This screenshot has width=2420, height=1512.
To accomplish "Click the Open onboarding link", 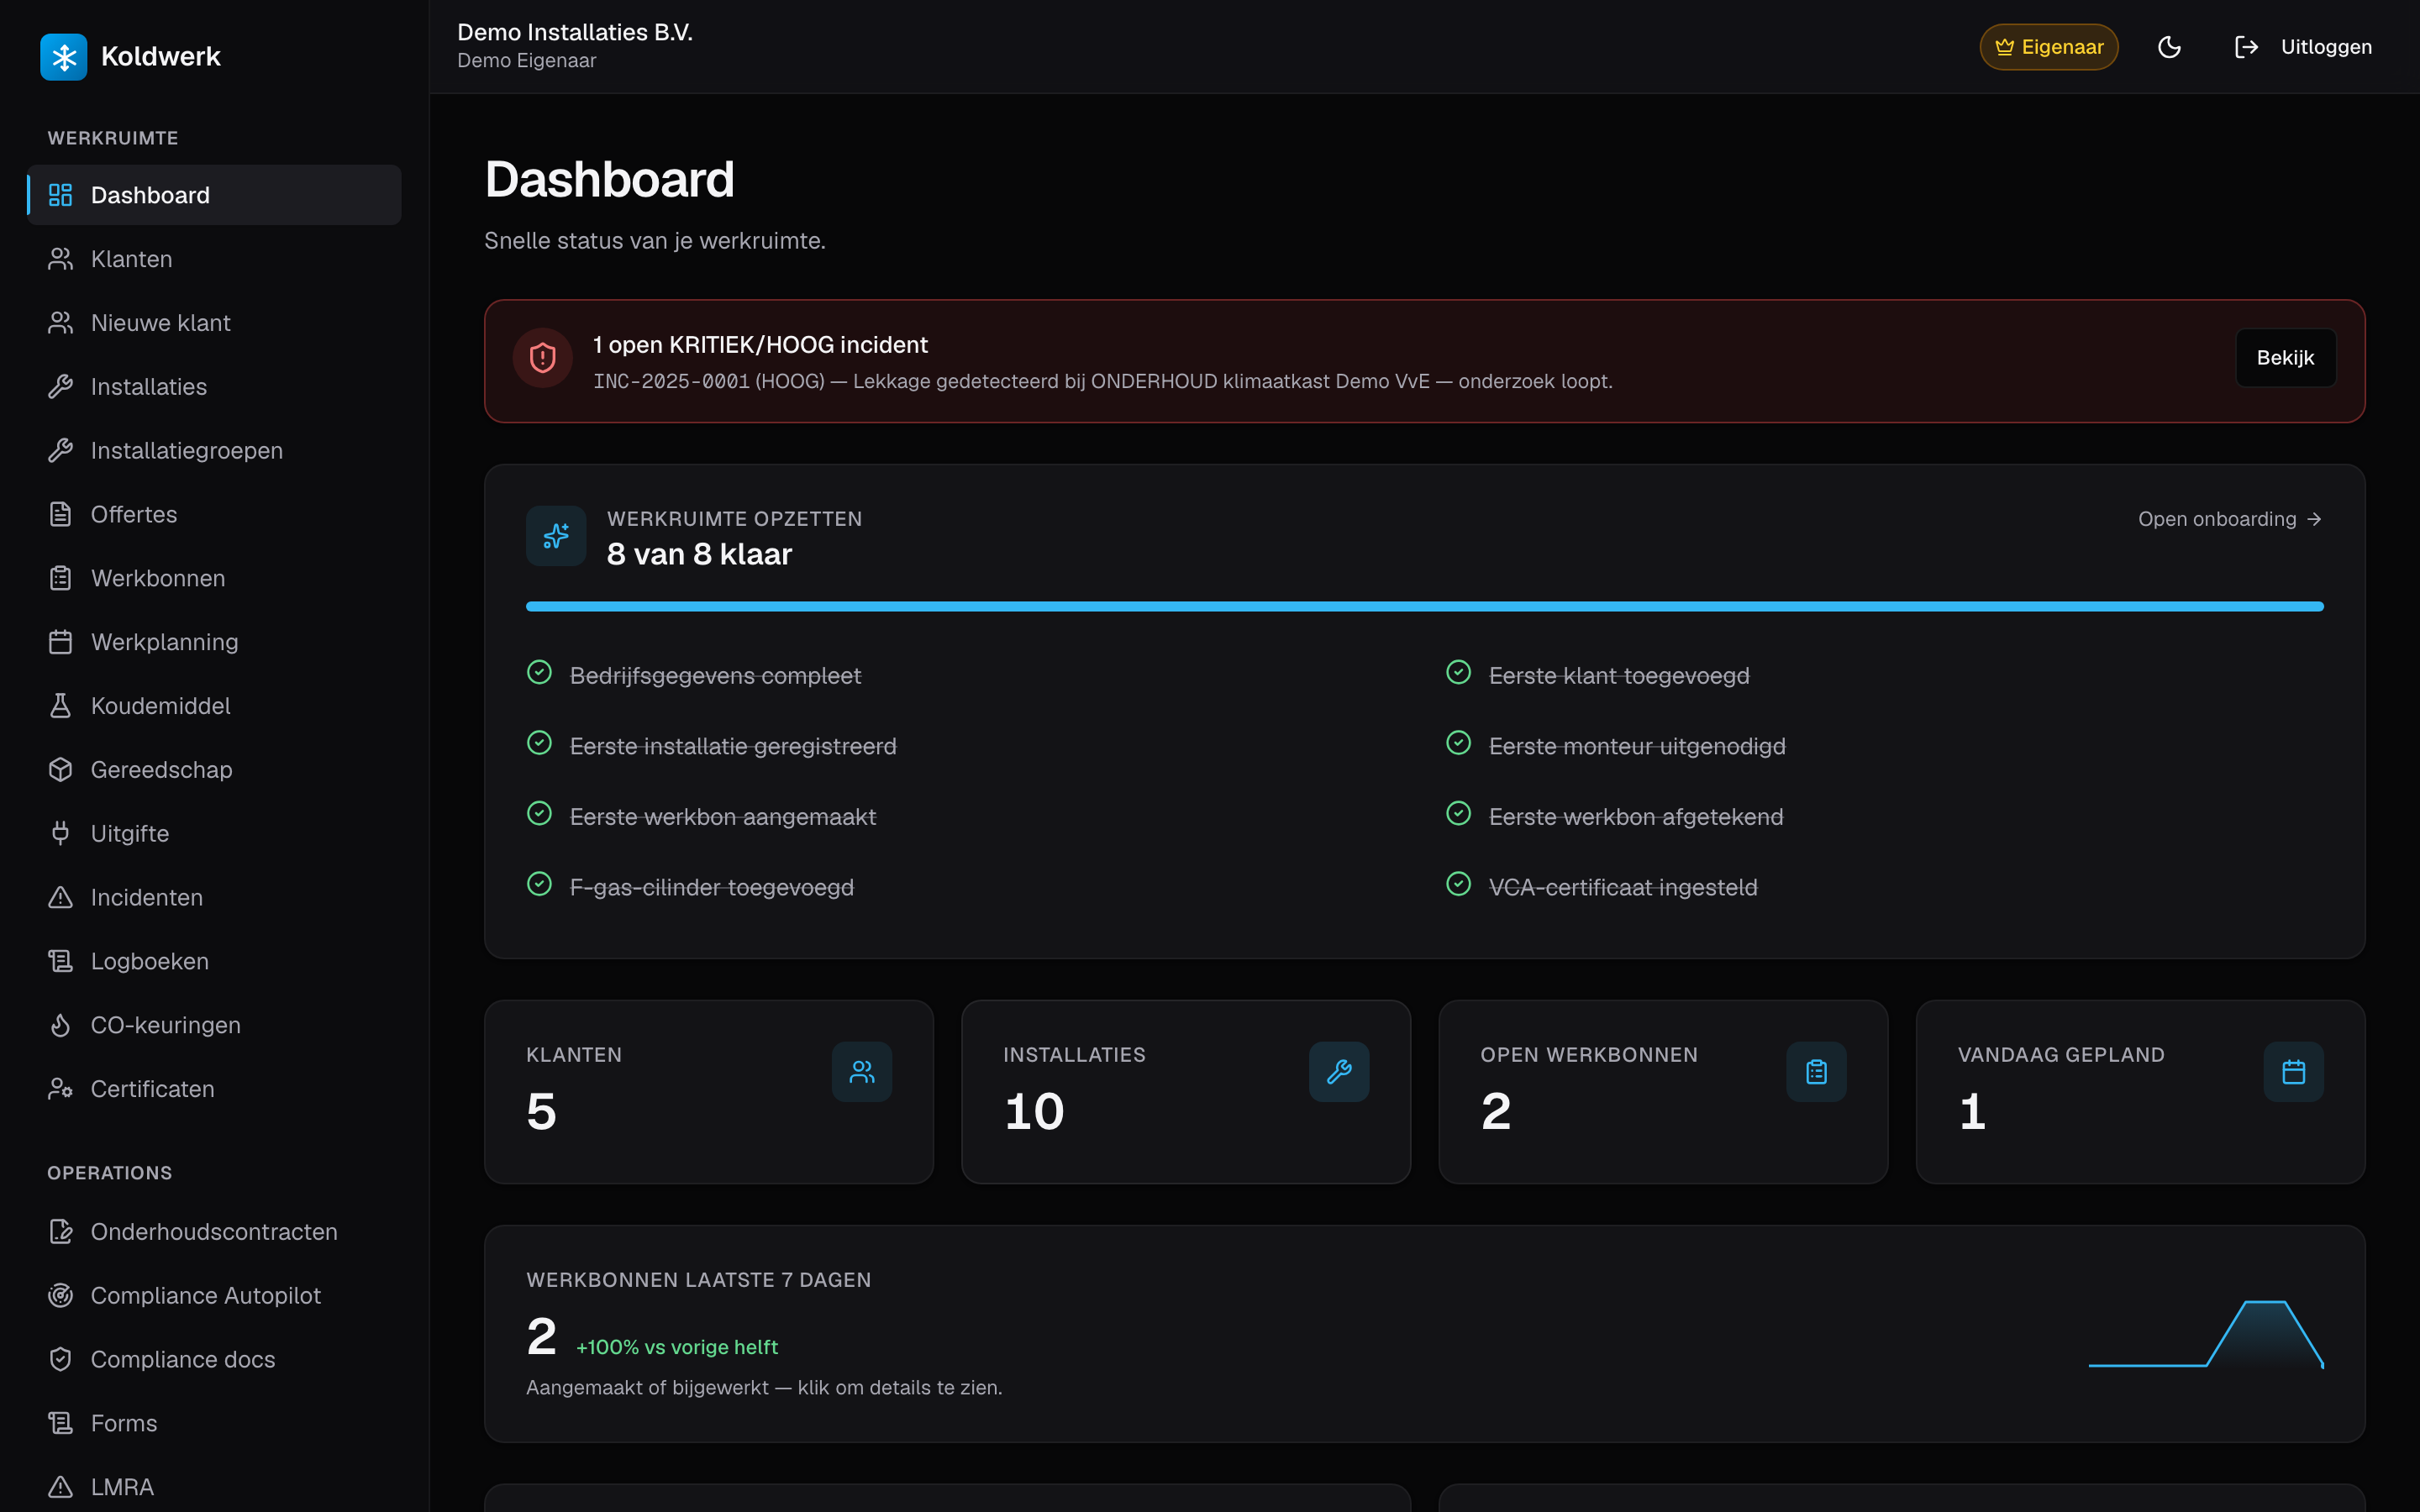I will pos(2229,519).
